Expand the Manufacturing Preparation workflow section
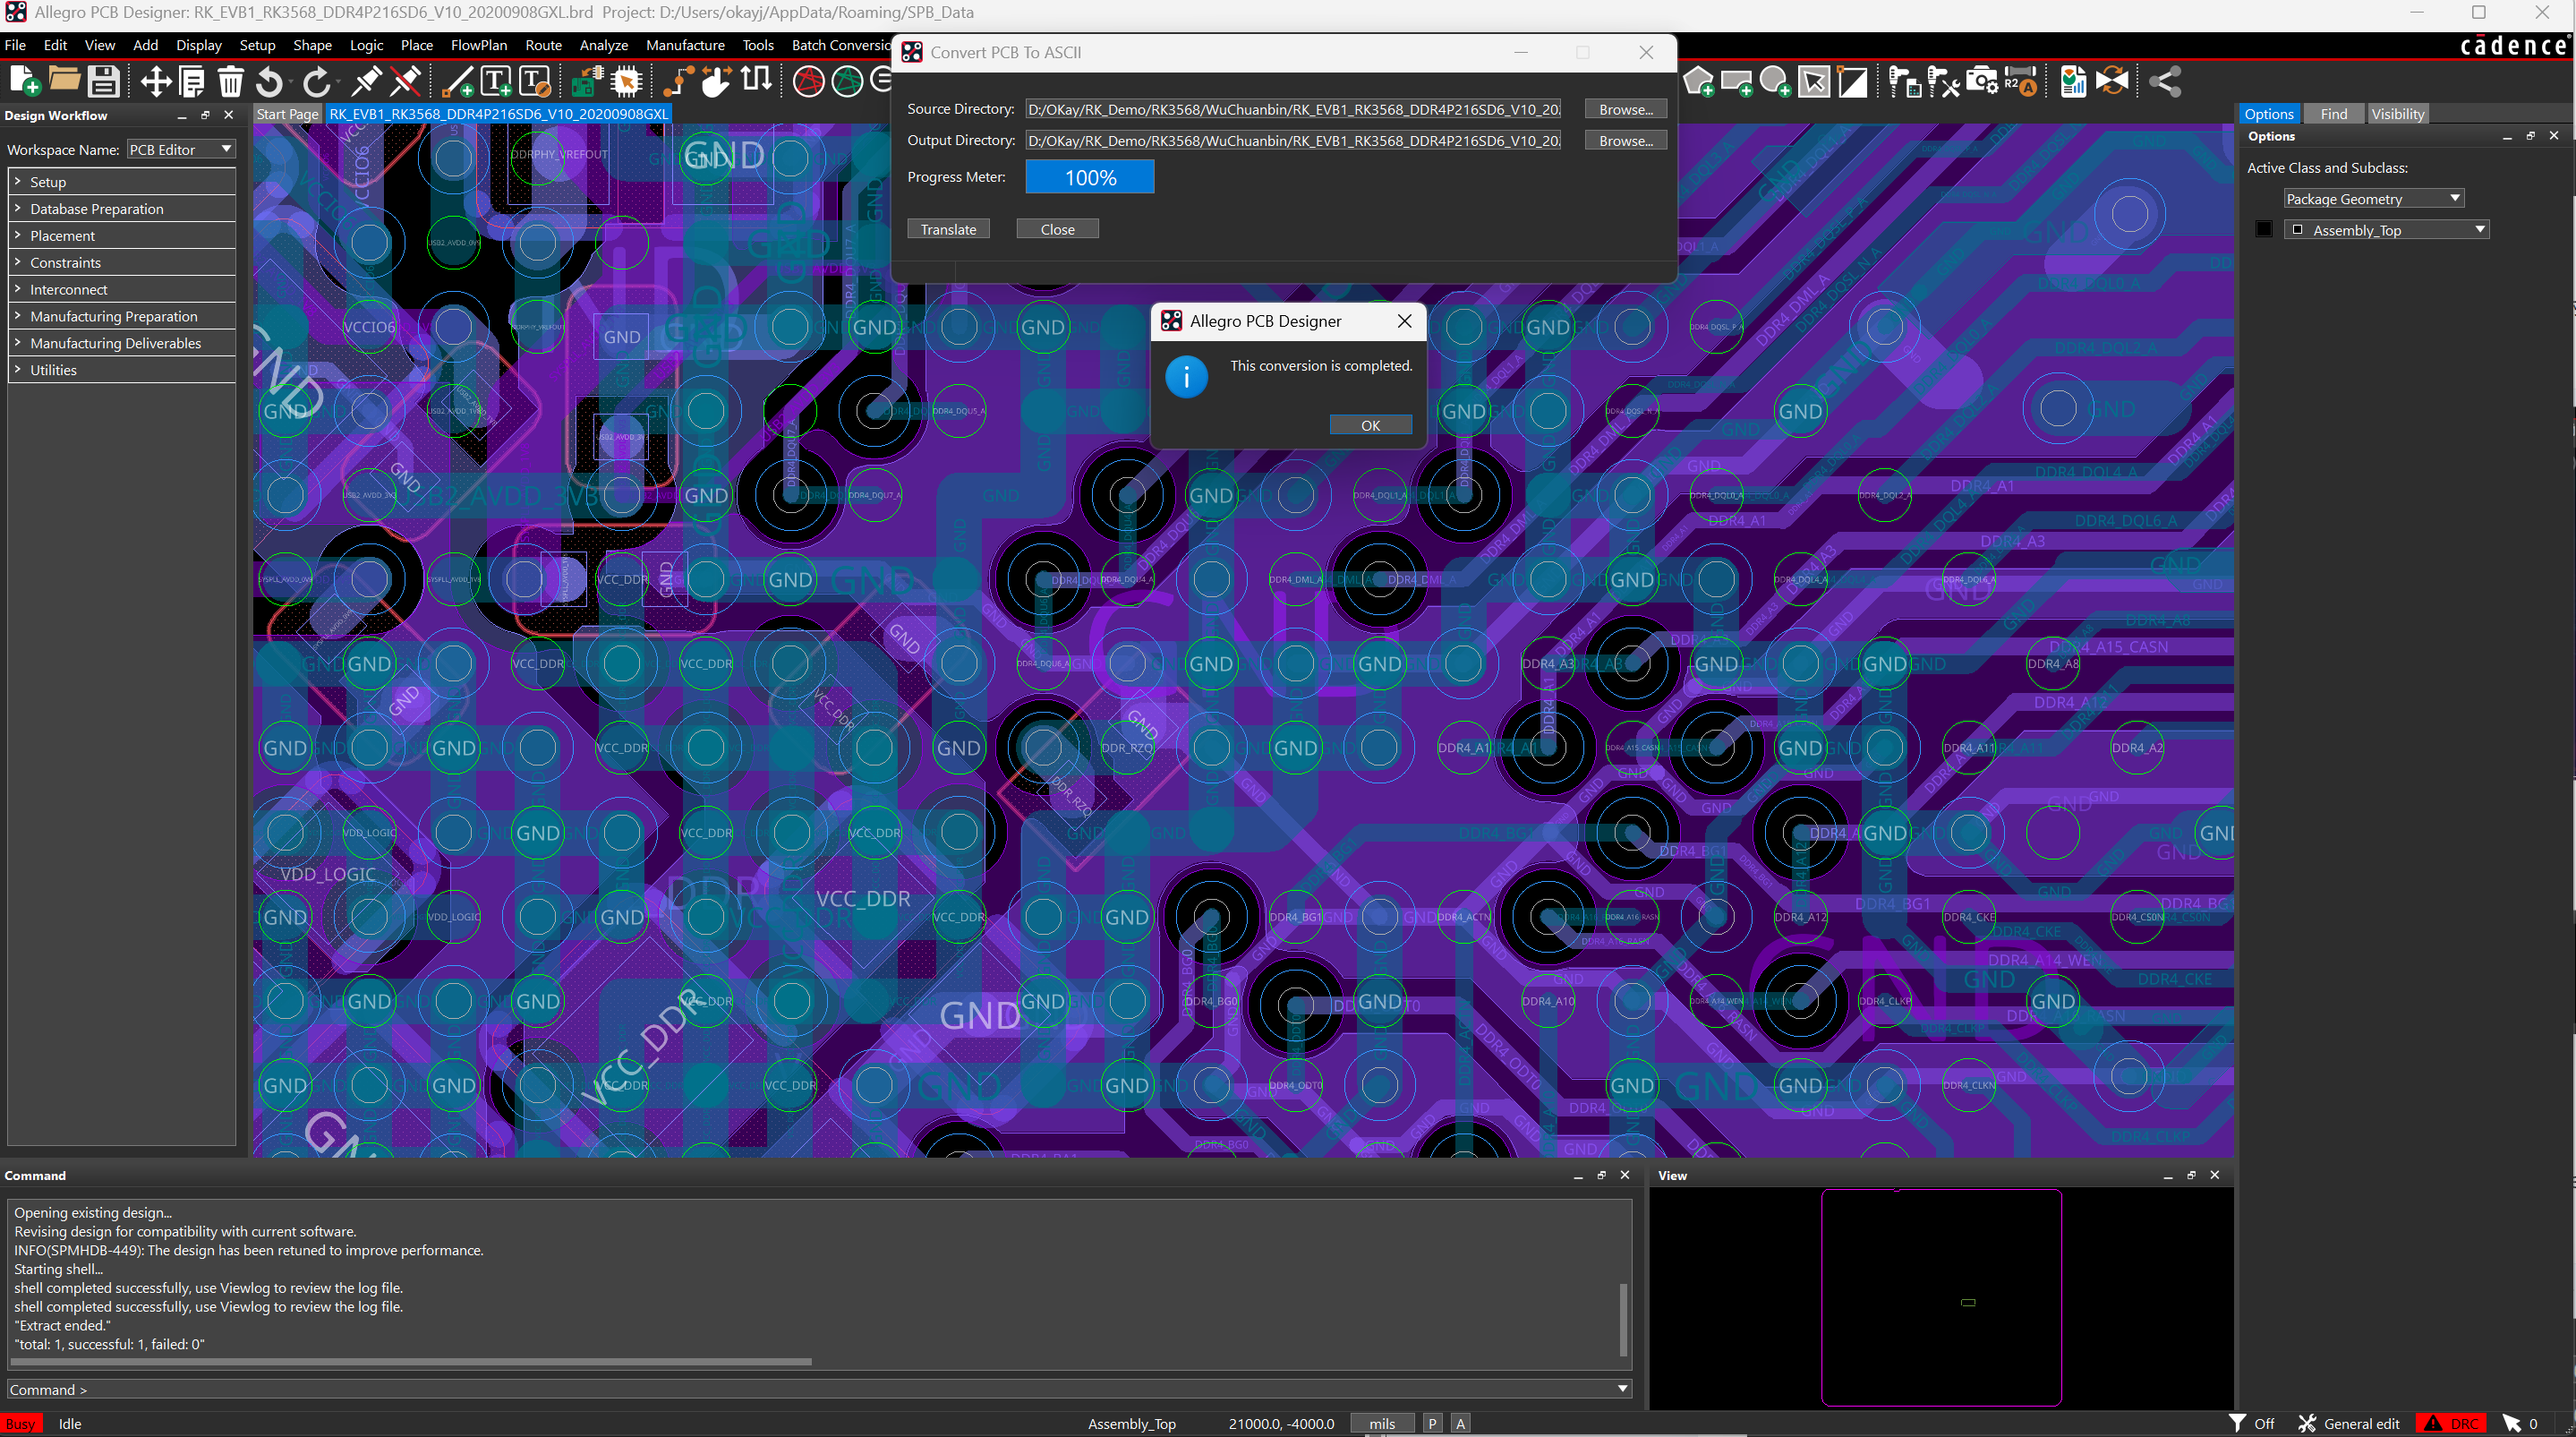 [122, 317]
